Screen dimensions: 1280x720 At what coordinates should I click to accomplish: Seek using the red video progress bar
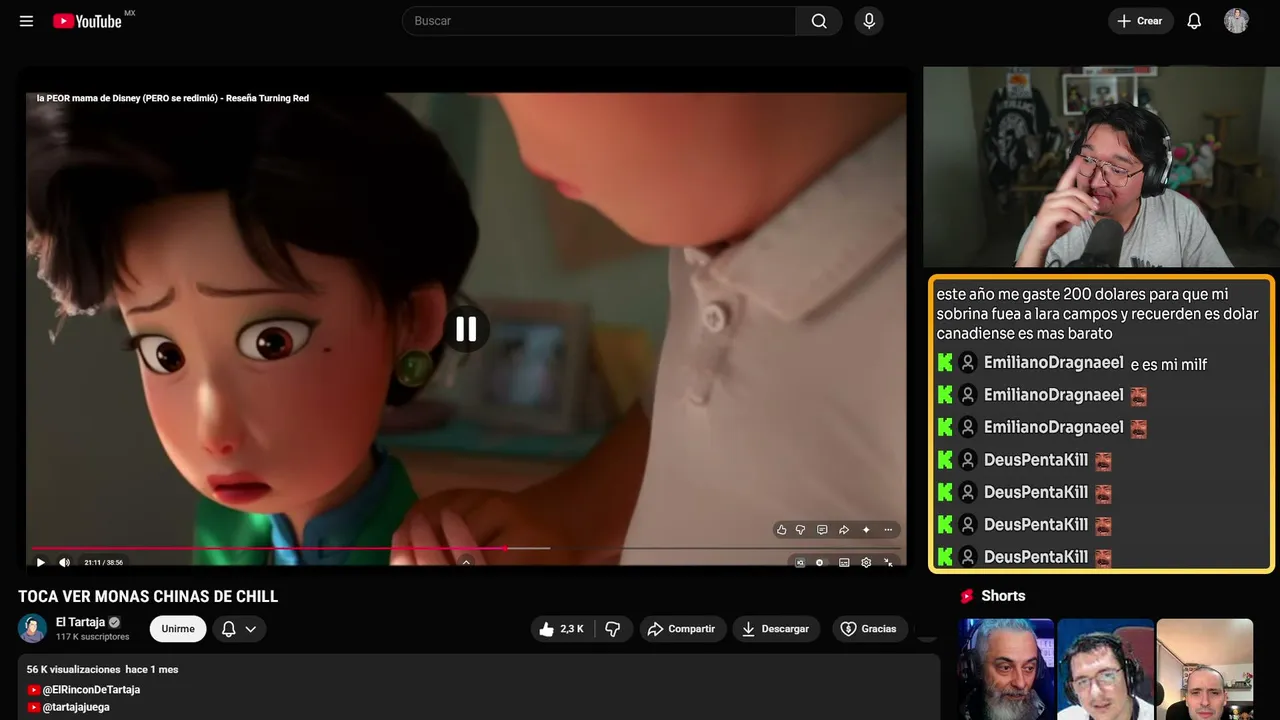pos(270,548)
